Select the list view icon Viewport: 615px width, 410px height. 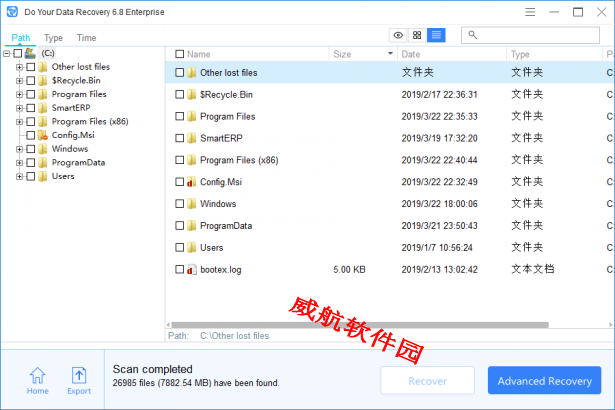pos(436,35)
